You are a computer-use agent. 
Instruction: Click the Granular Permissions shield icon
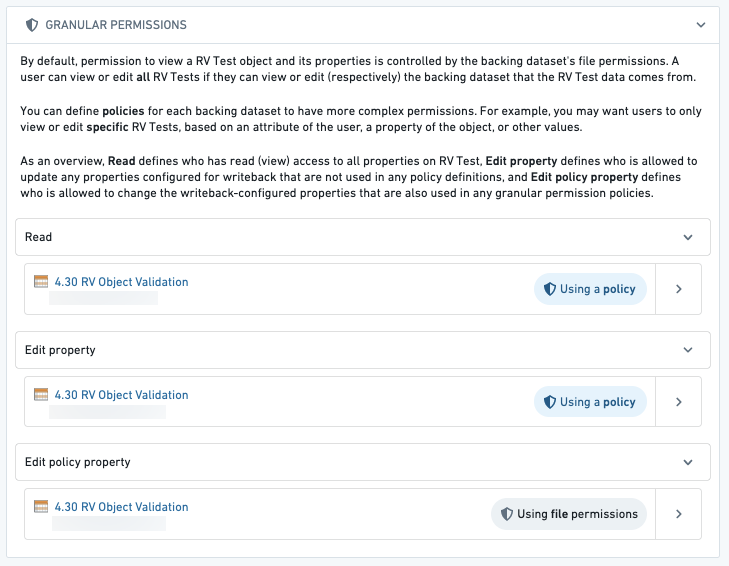click(32, 25)
